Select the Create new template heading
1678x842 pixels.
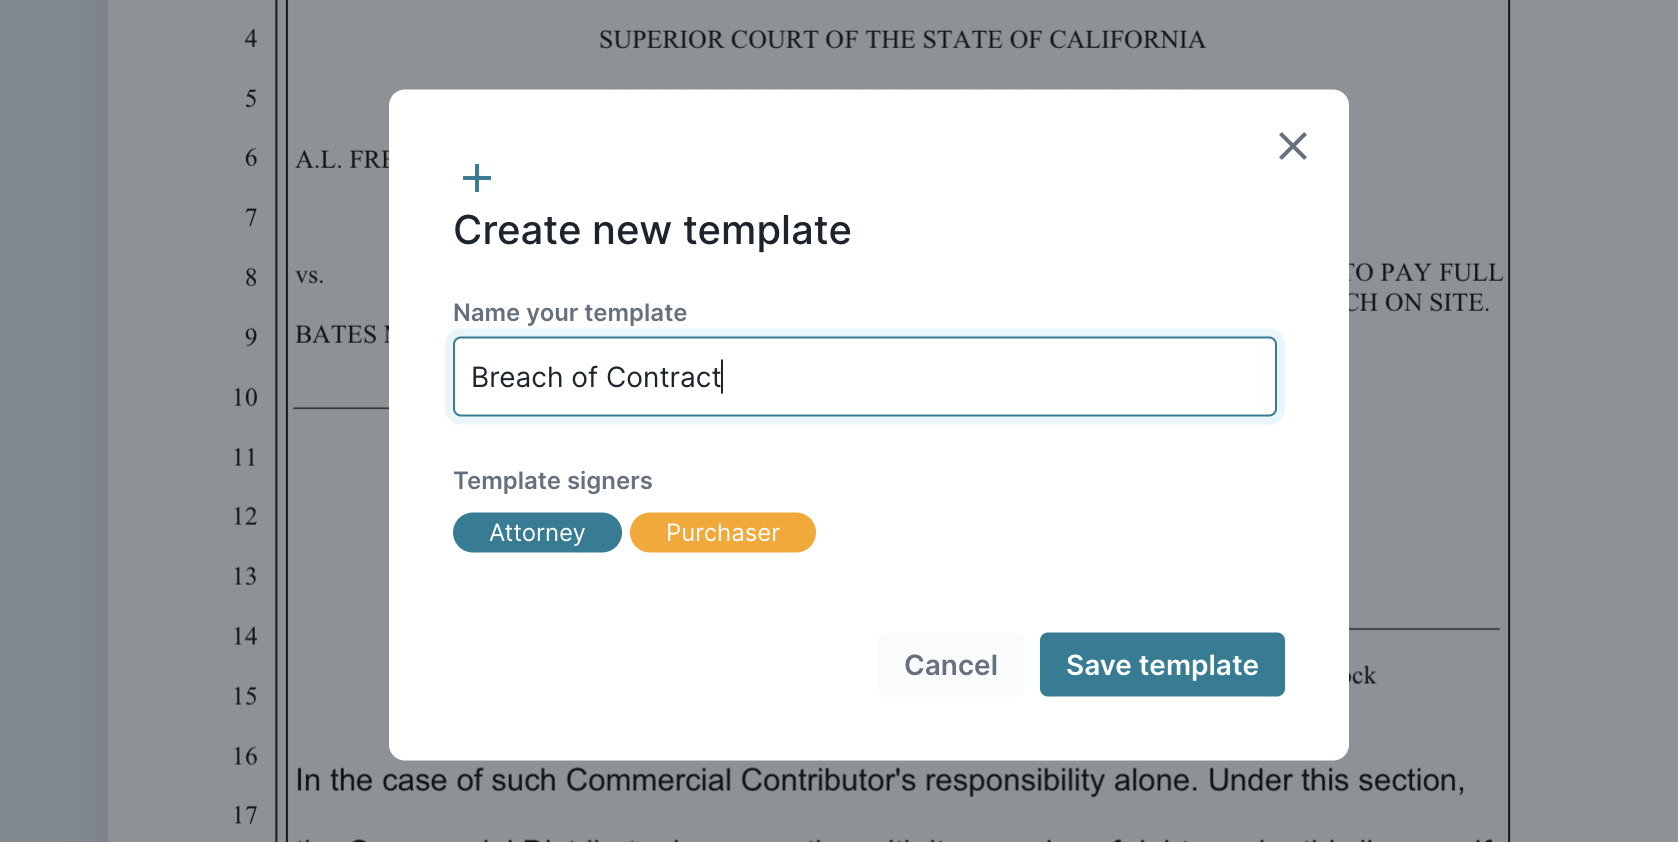651,230
